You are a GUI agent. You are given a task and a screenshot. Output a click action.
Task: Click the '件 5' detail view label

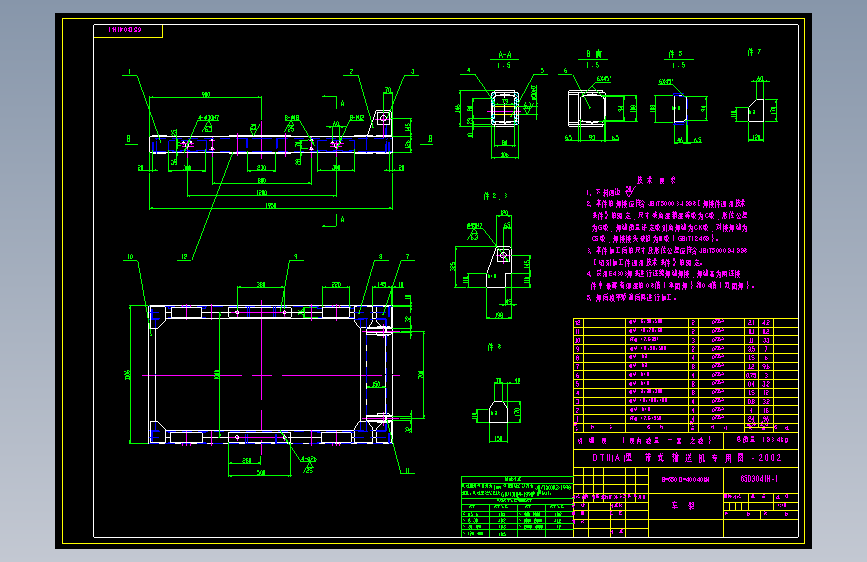675,54
